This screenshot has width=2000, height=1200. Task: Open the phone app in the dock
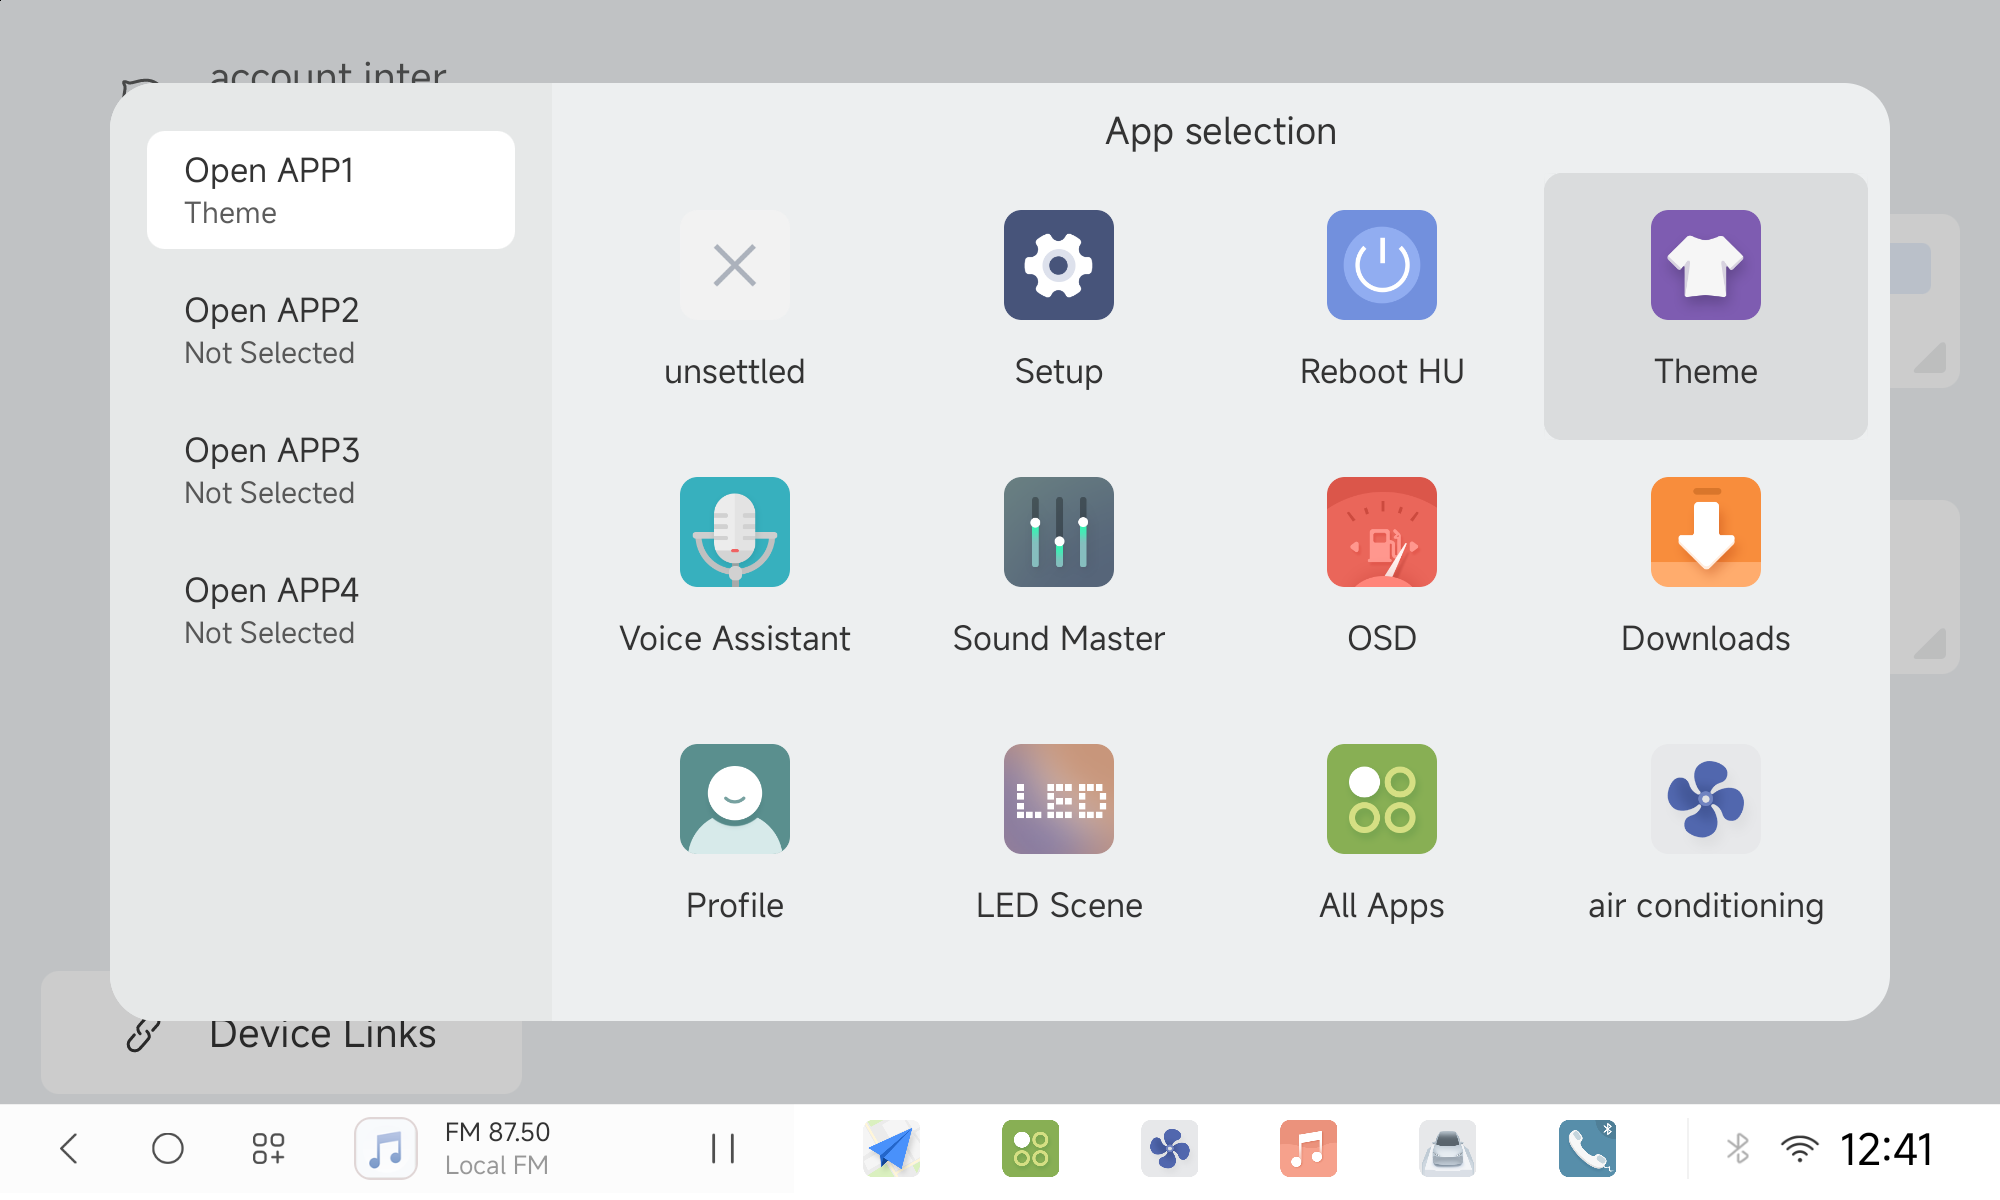pos(1586,1148)
